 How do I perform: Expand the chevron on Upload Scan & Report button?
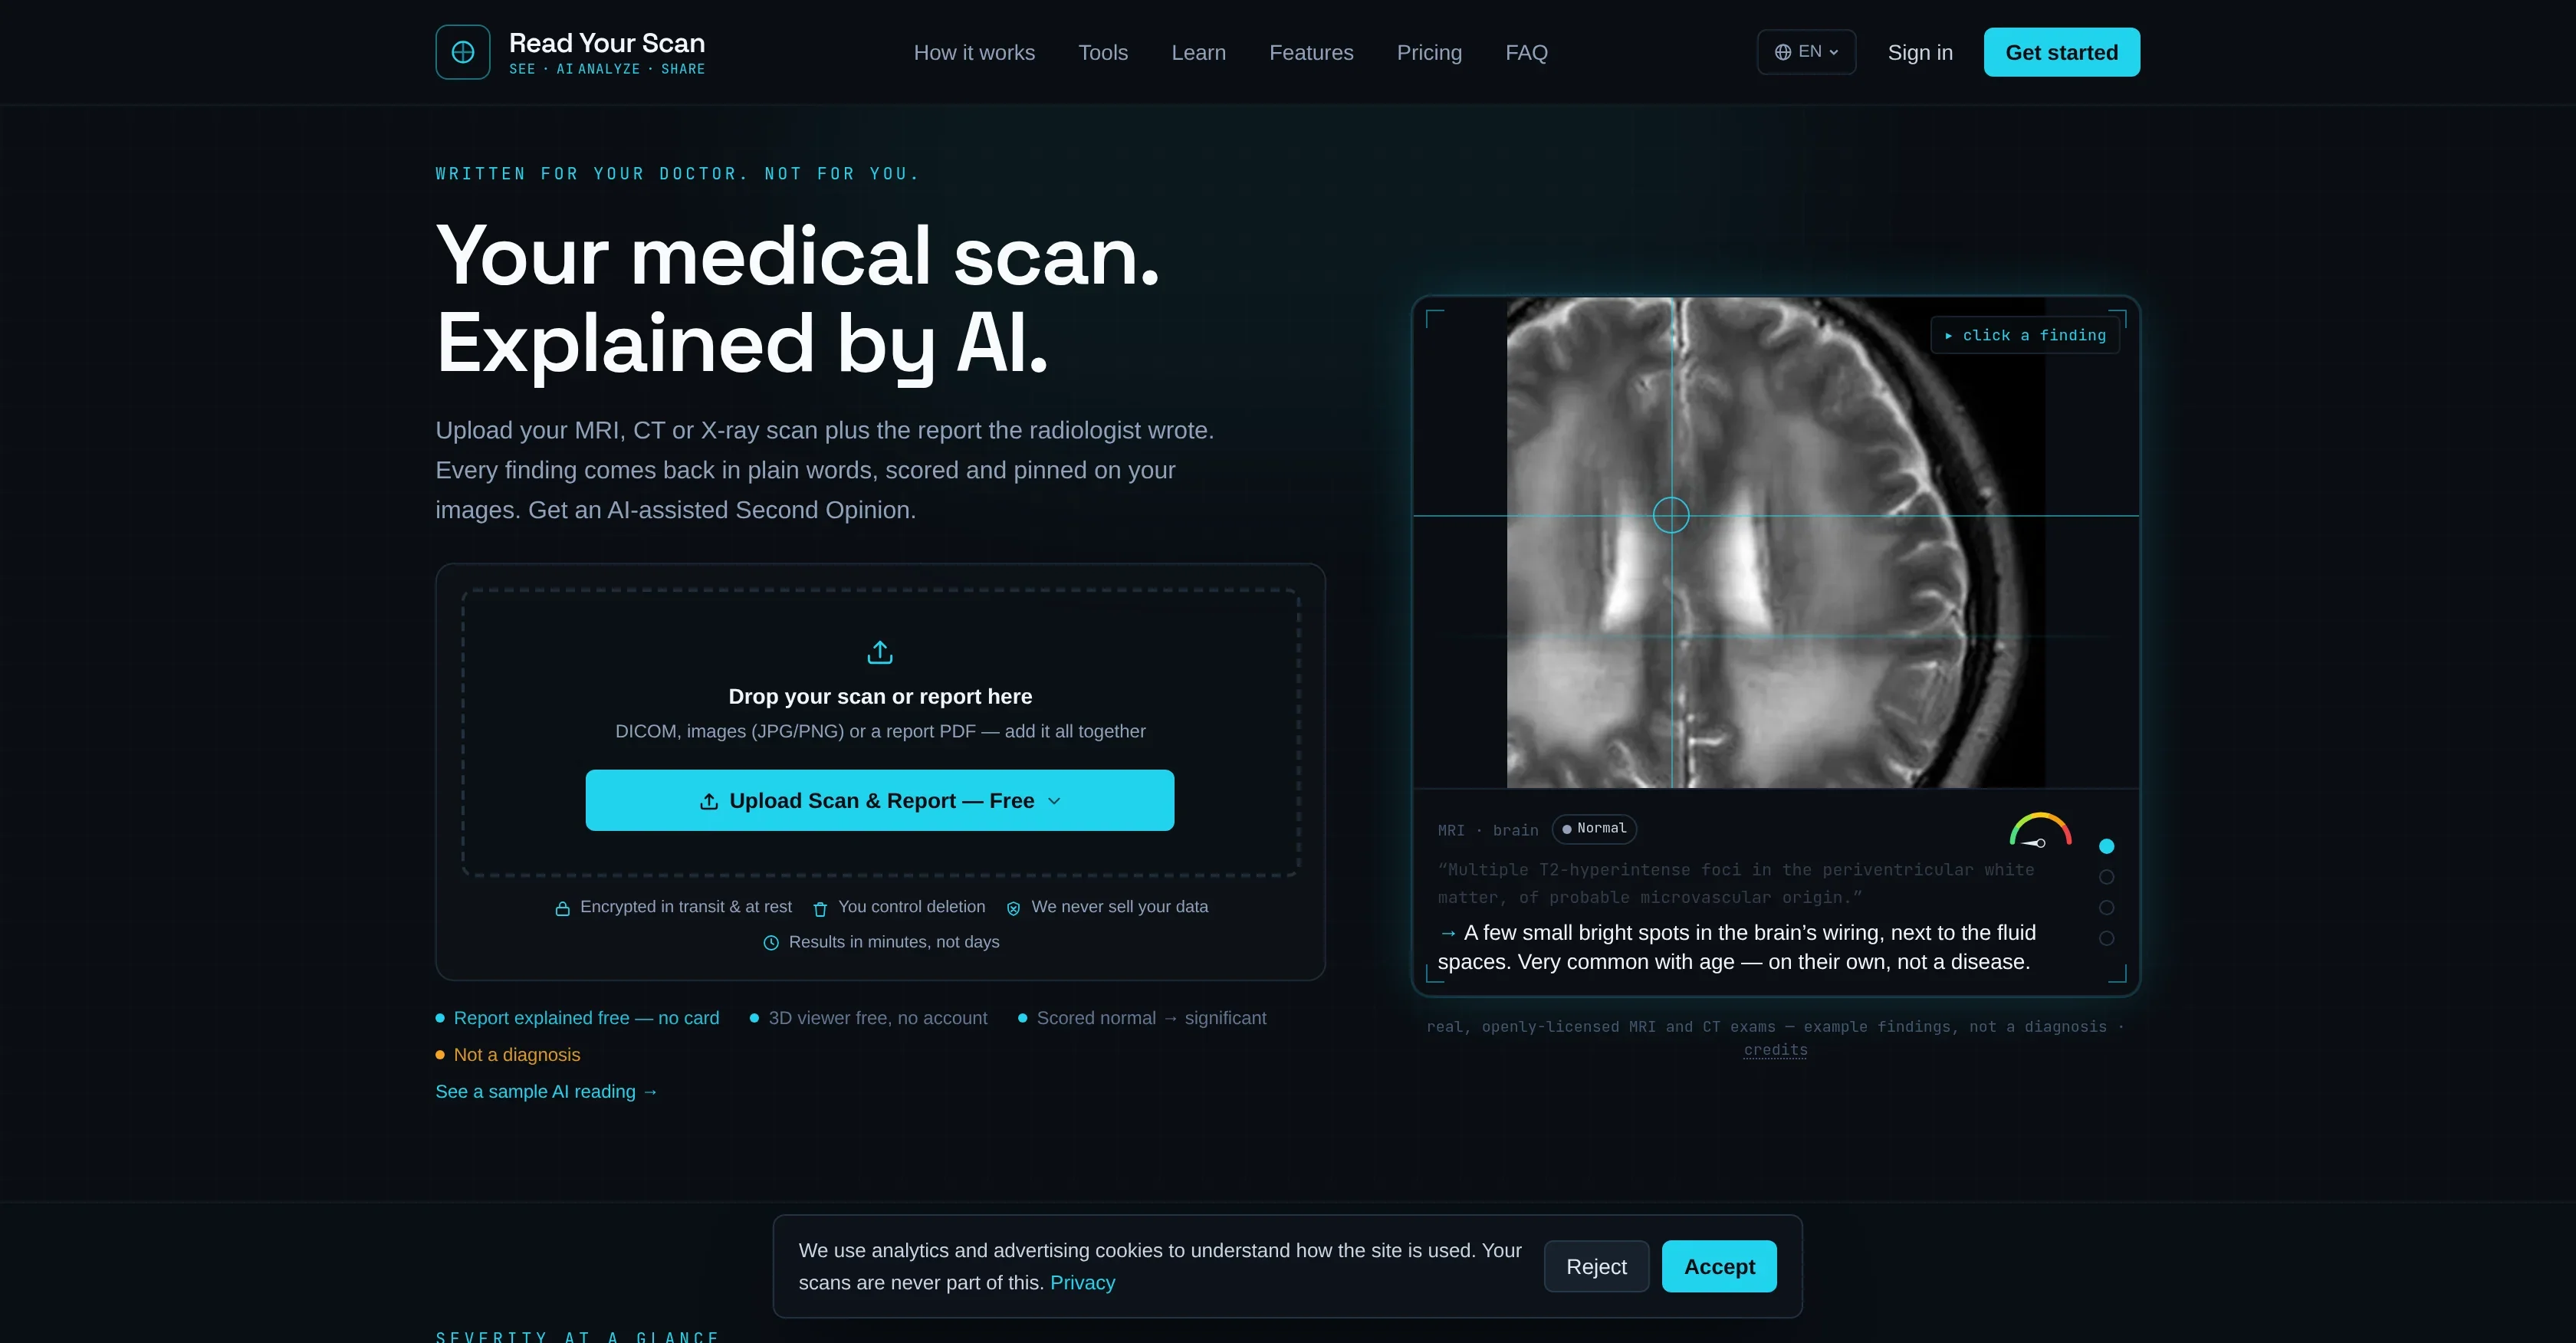point(1053,801)
